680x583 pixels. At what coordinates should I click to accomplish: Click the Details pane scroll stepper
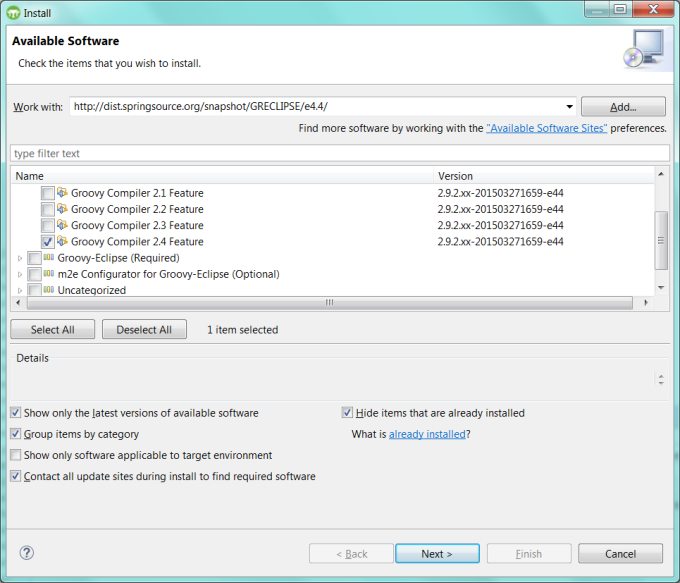point(661,380)
